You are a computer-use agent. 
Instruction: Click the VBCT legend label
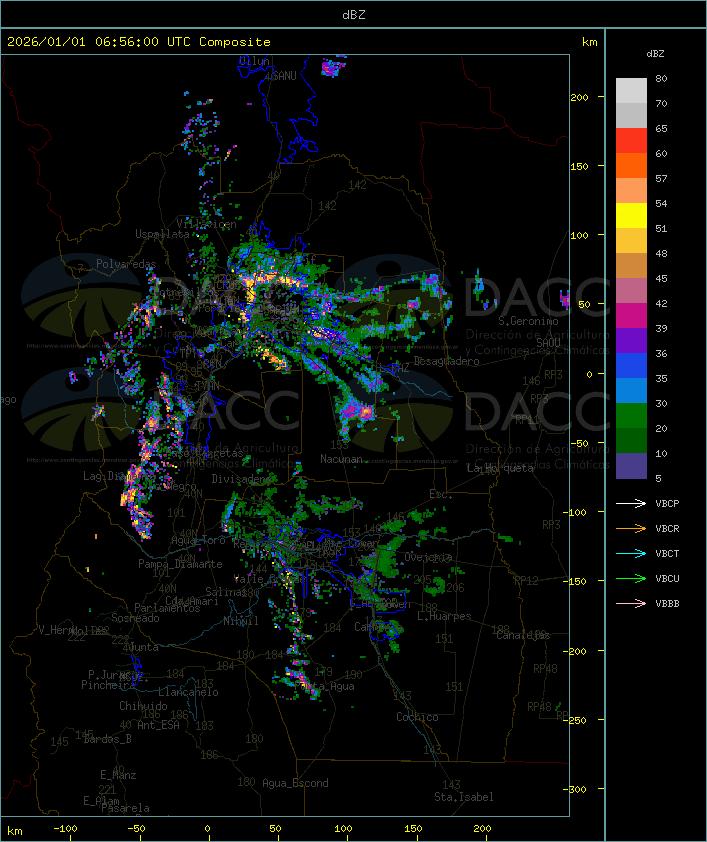(x=667, y=553)
